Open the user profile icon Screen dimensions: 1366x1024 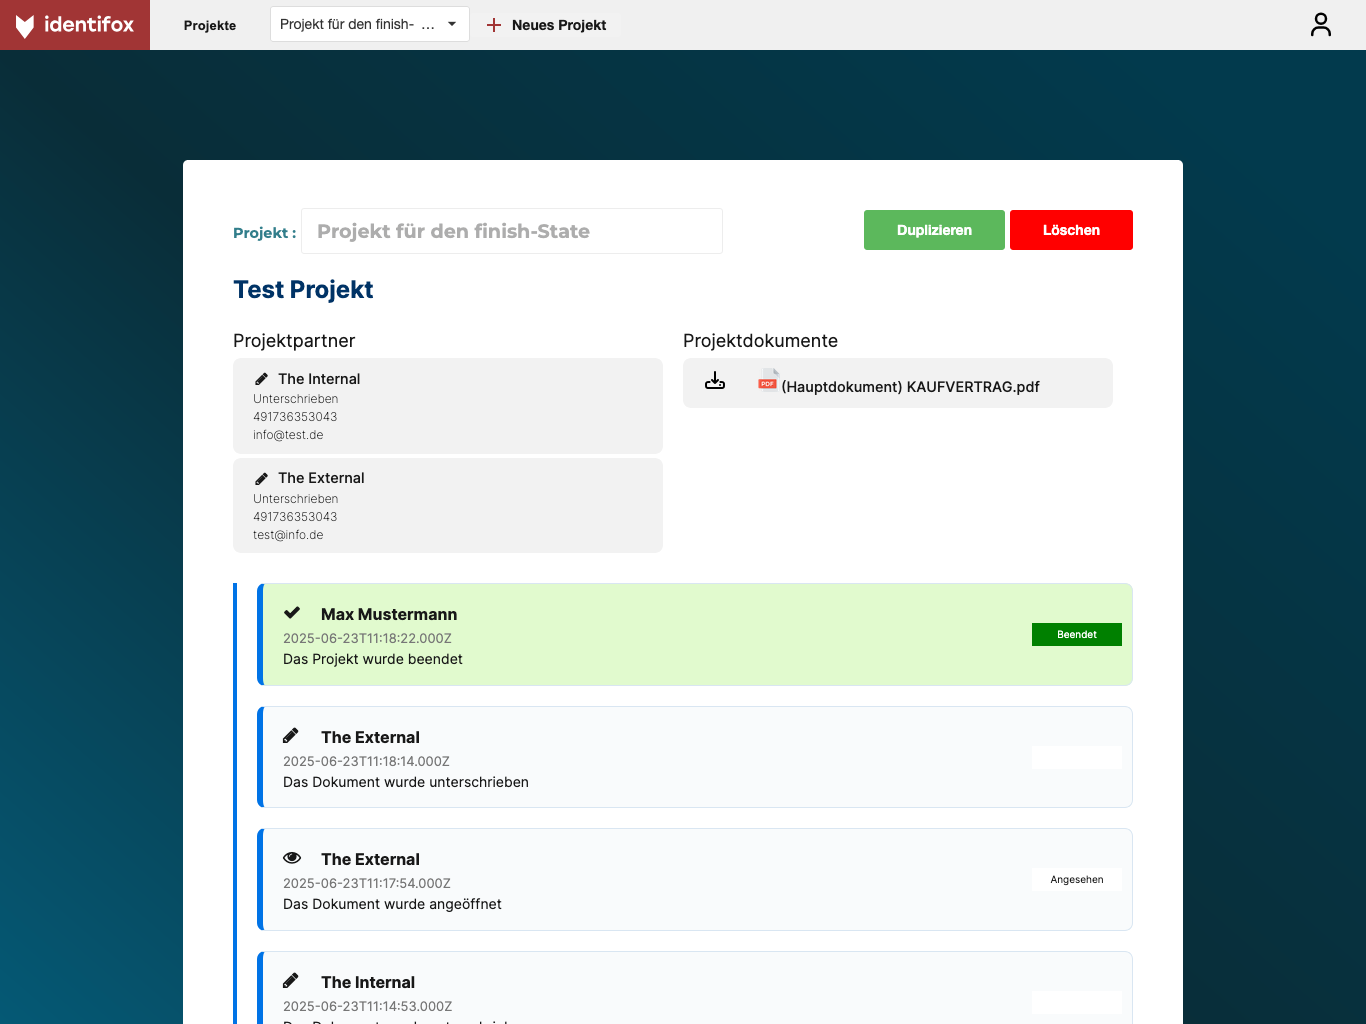1320,25
